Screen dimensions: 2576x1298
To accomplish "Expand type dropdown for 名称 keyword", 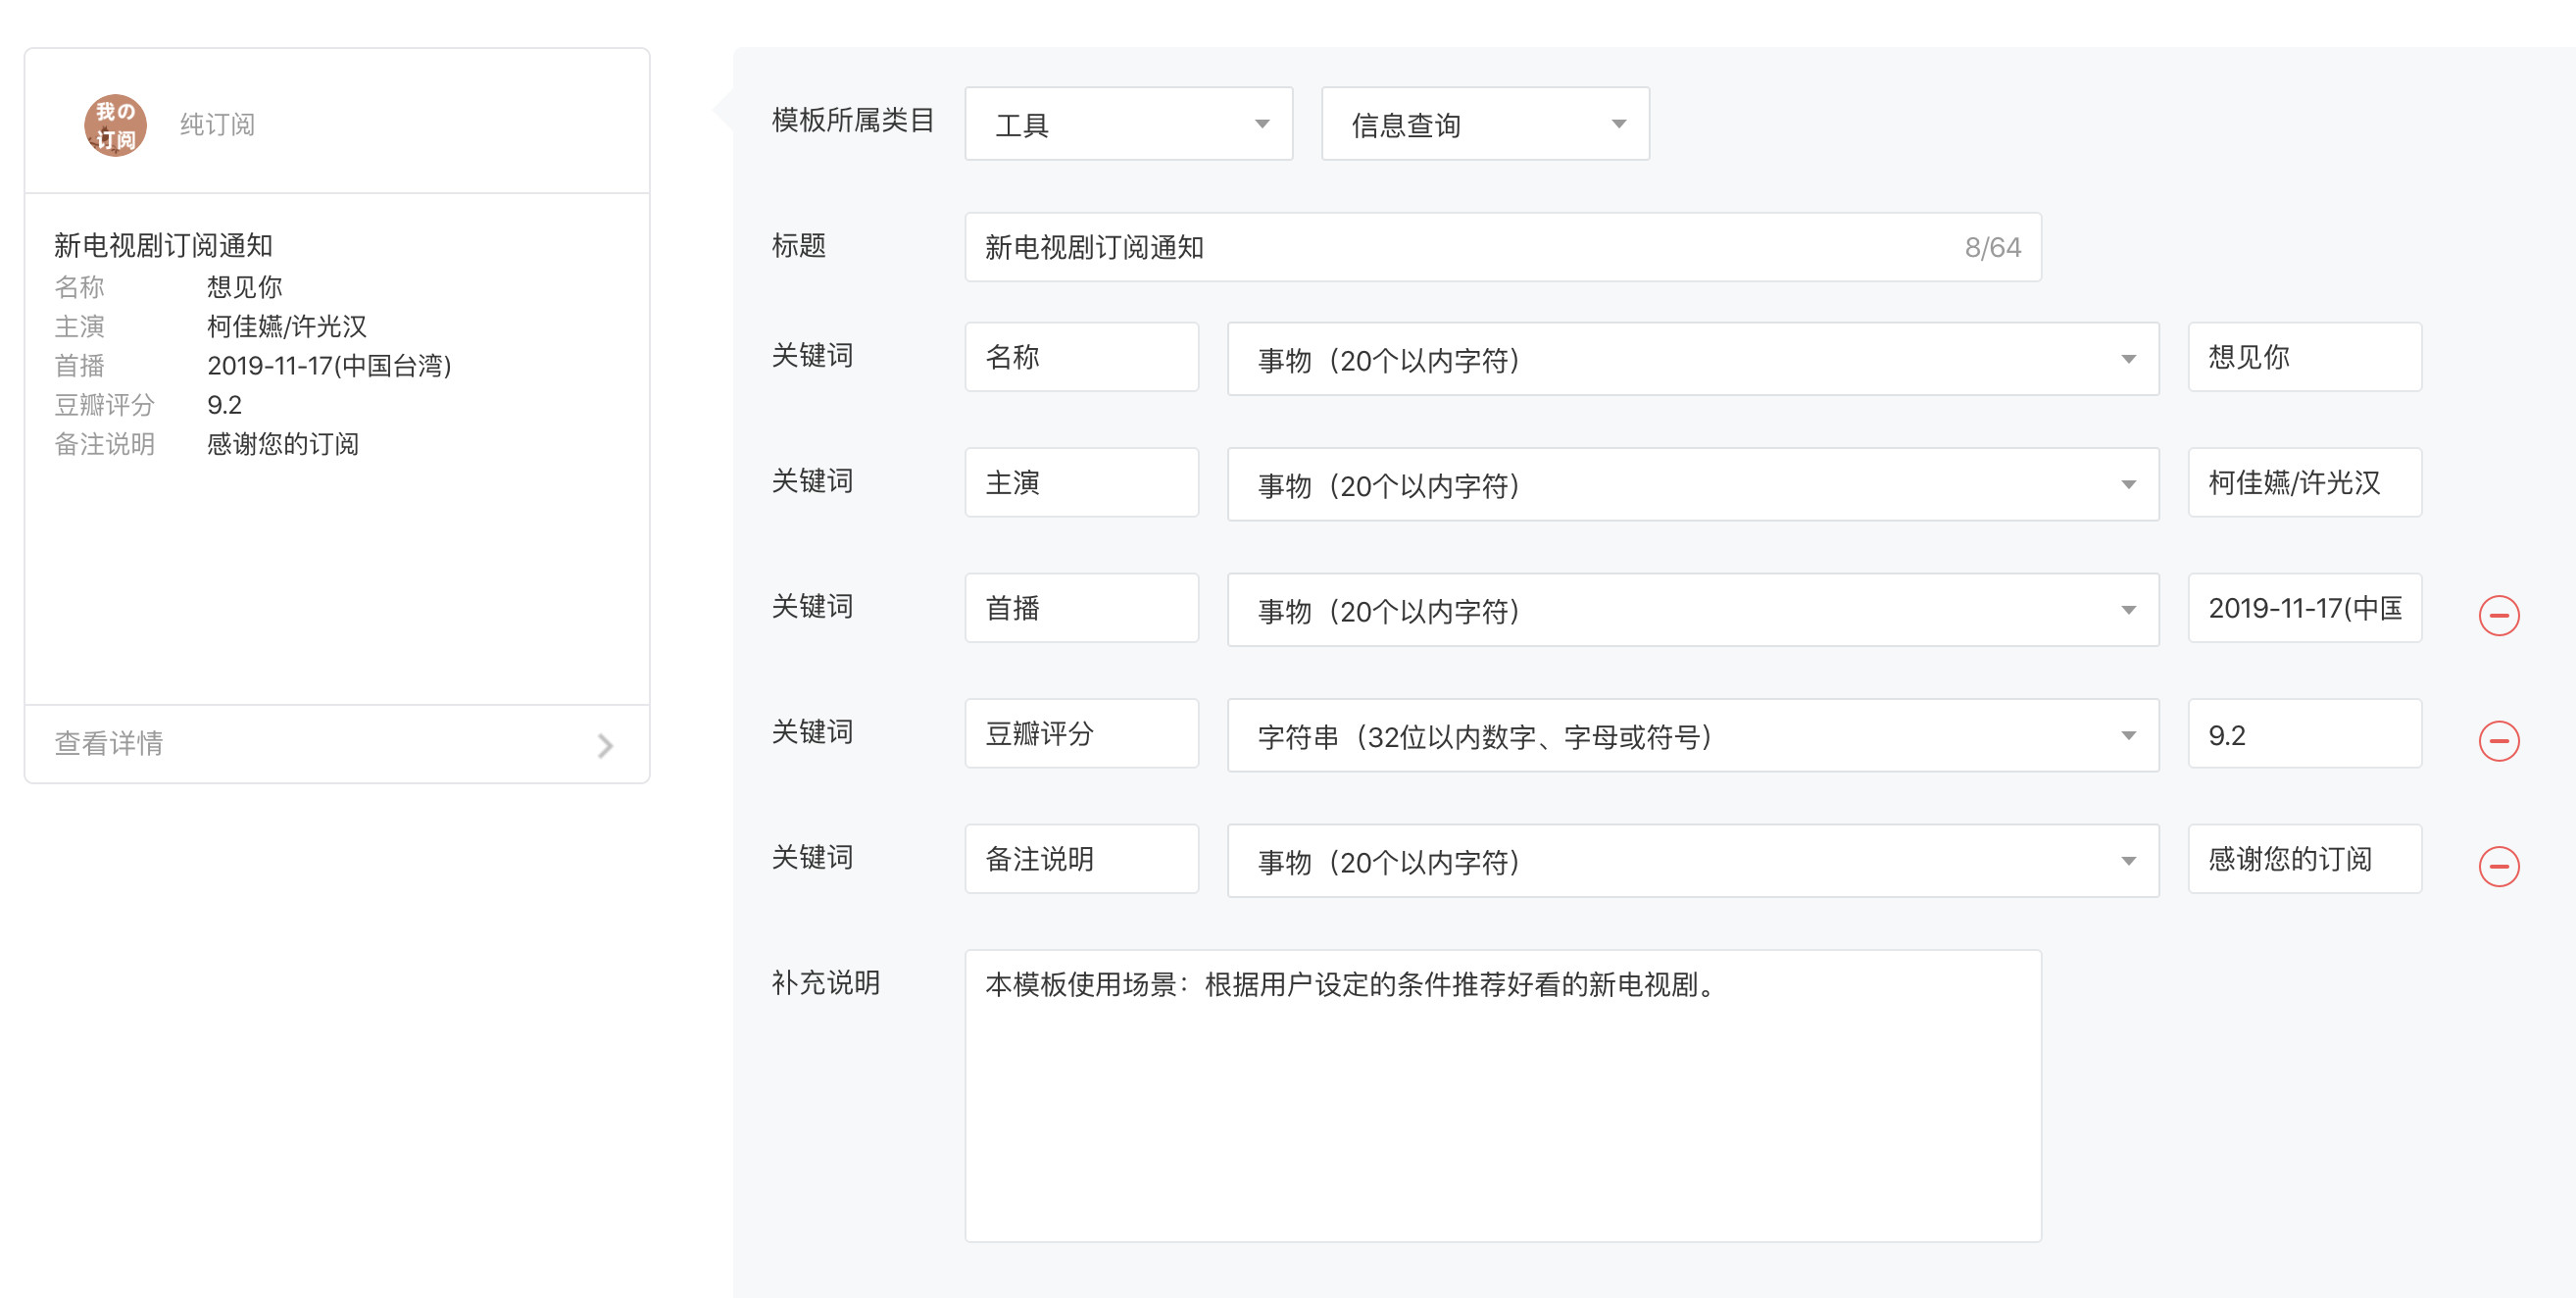I will pos(1692,359).
